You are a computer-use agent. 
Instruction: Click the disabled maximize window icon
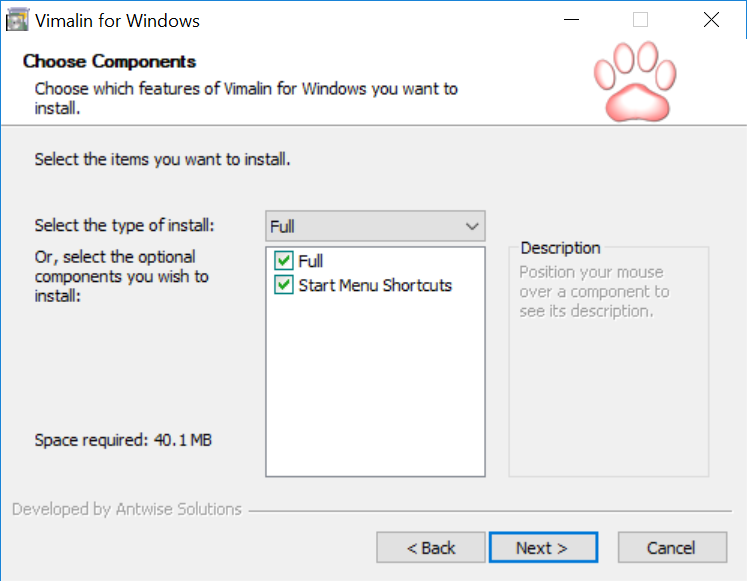coord(640,20)
